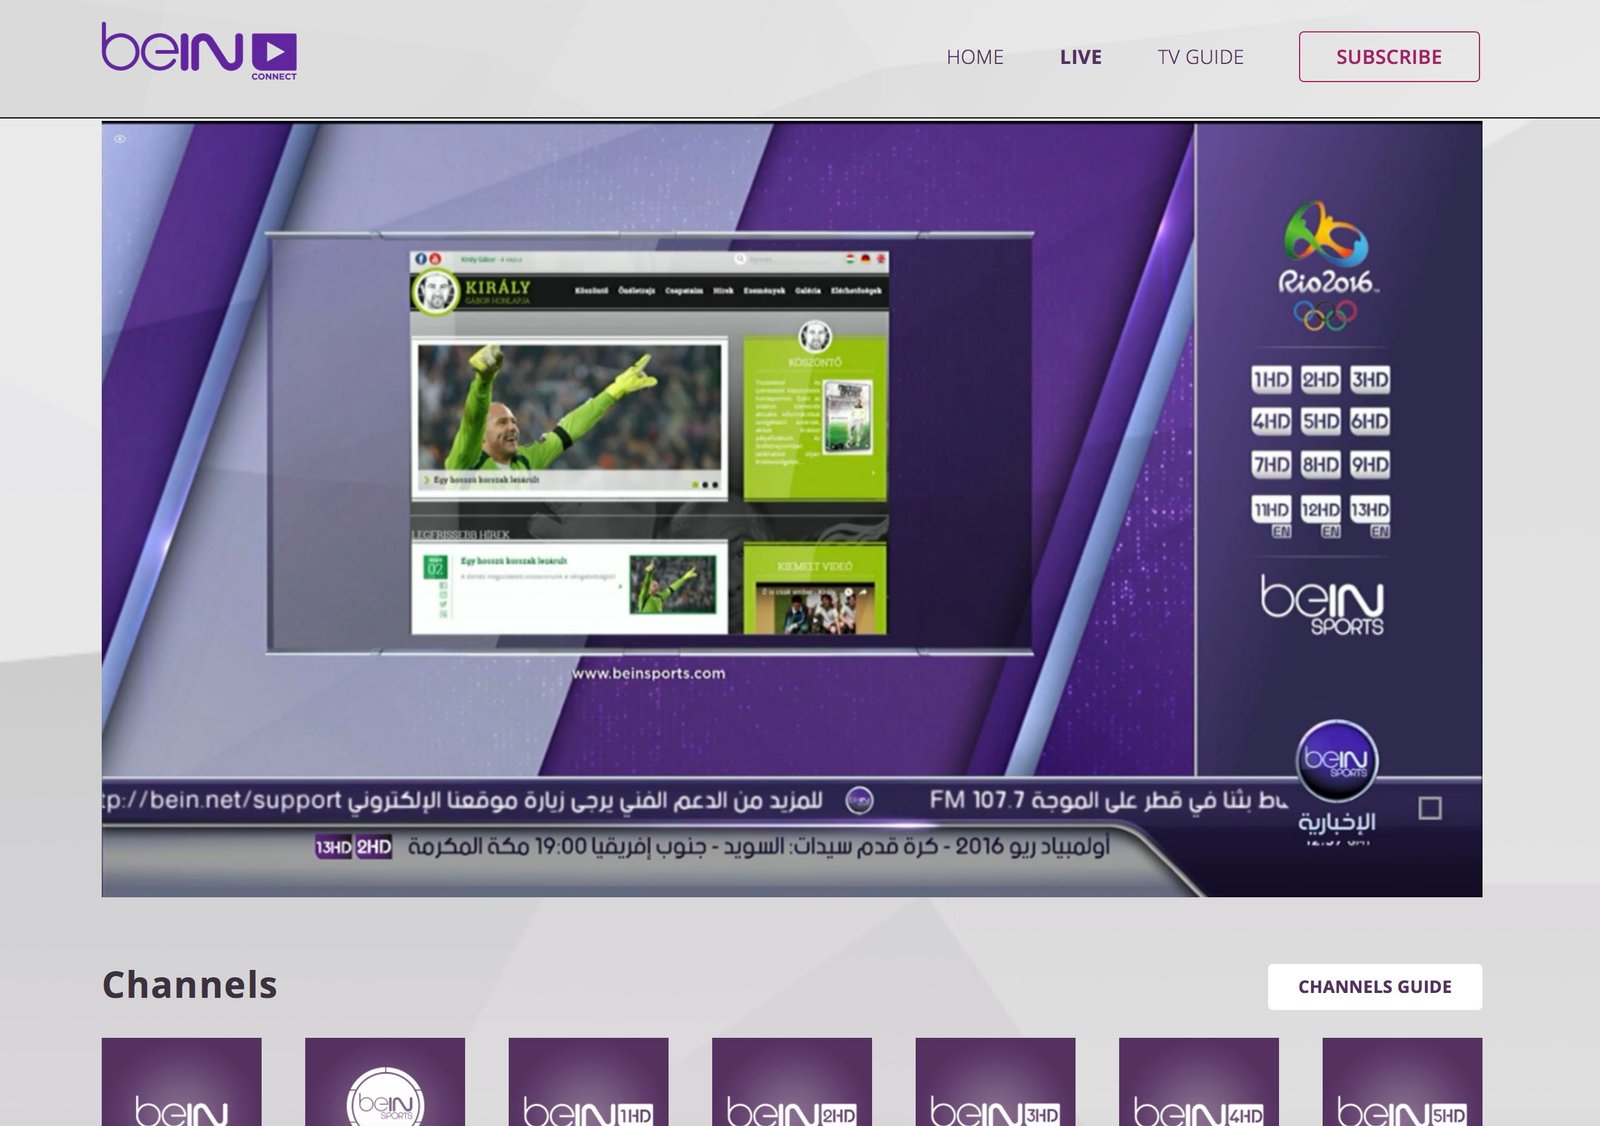This screenshot has width=1600, height=1126.
Task: Choose the beIN 2HD channel
Action: pyautogui.click(x=792, y=1082)
